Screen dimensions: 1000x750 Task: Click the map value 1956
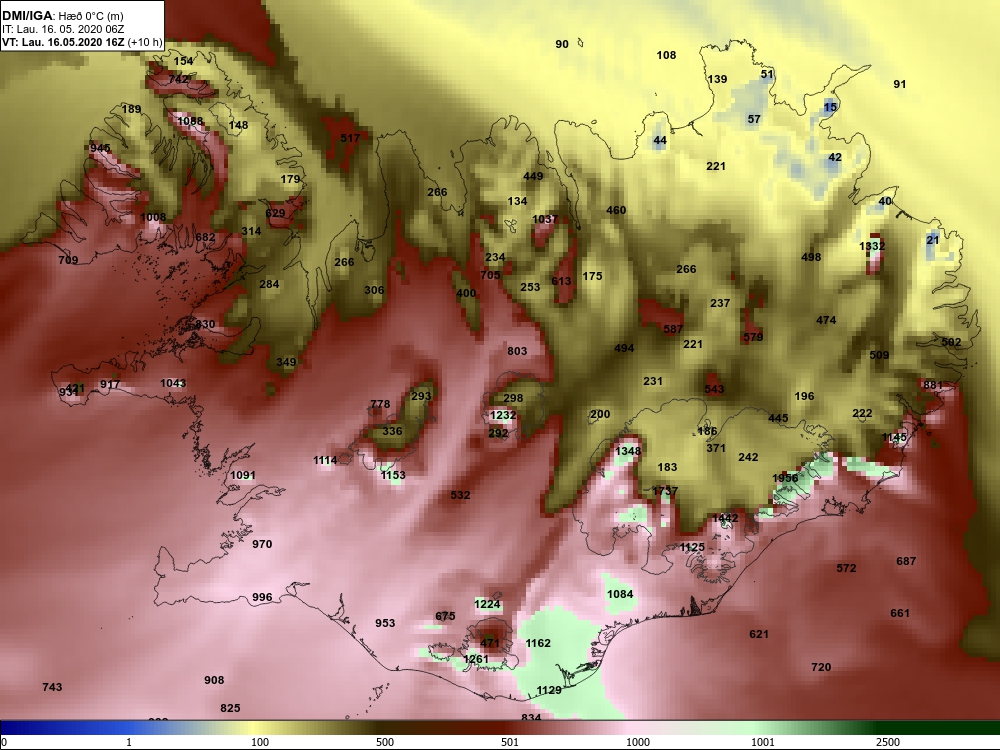pos(785,478)
